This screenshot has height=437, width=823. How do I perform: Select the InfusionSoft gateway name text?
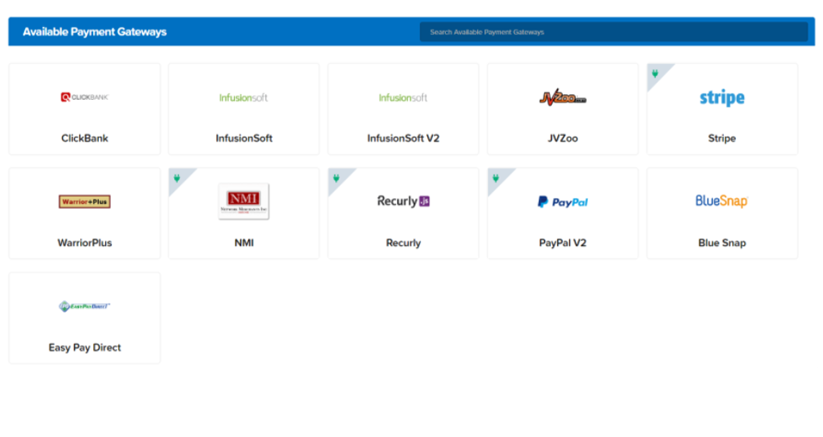tap(244, 138)
